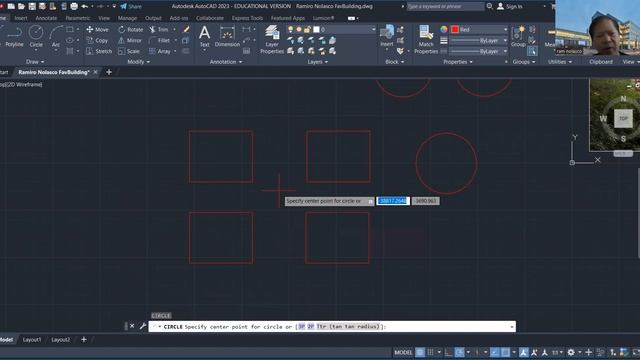Switch to the Layout1 tab
This screenshot has height=360, width=640.
(x=32, y=340)
